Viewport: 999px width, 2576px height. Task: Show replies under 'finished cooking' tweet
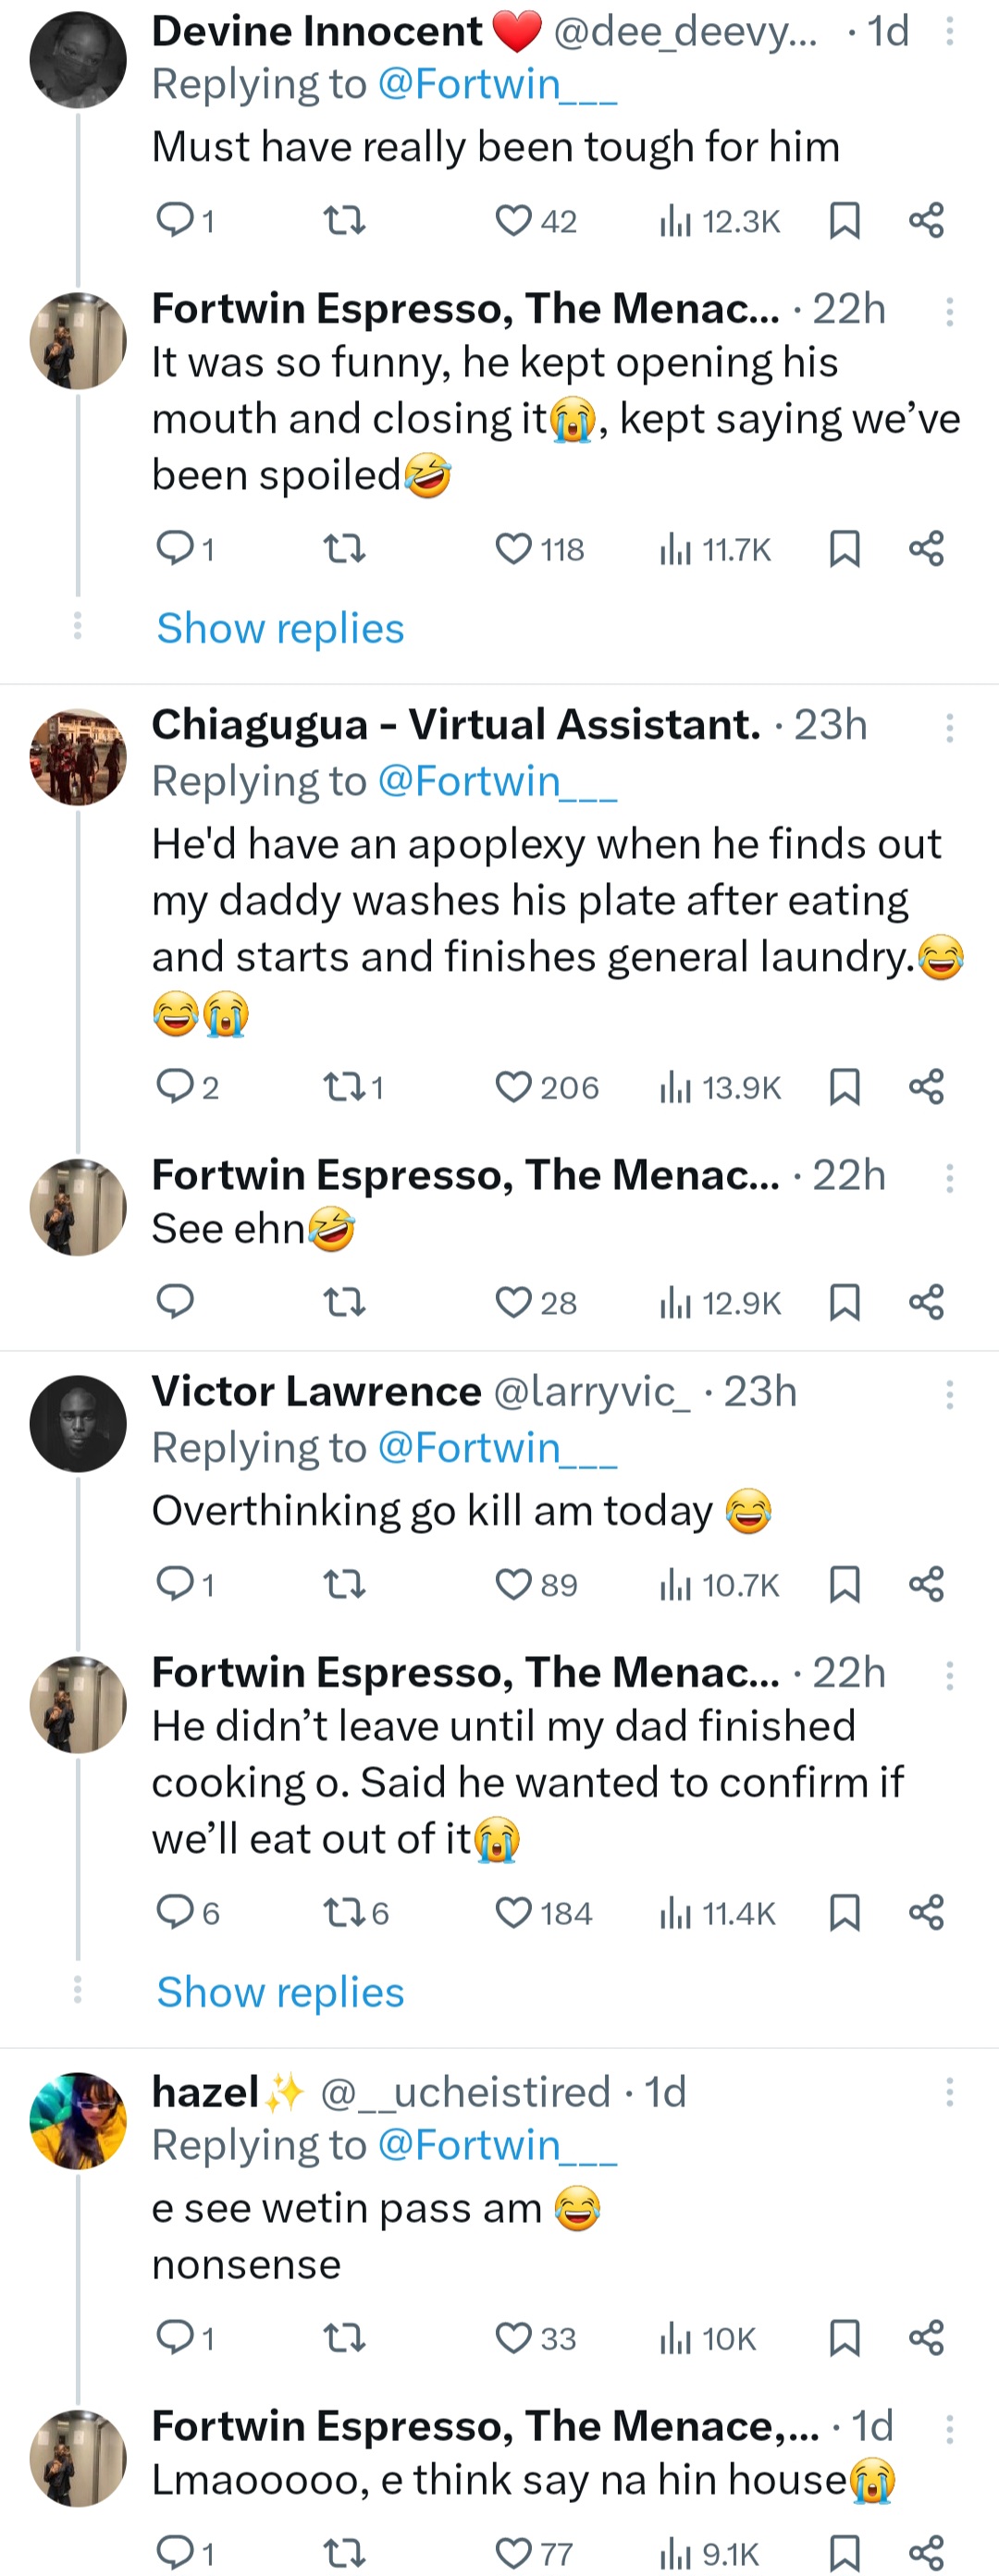coord(280,1992)
